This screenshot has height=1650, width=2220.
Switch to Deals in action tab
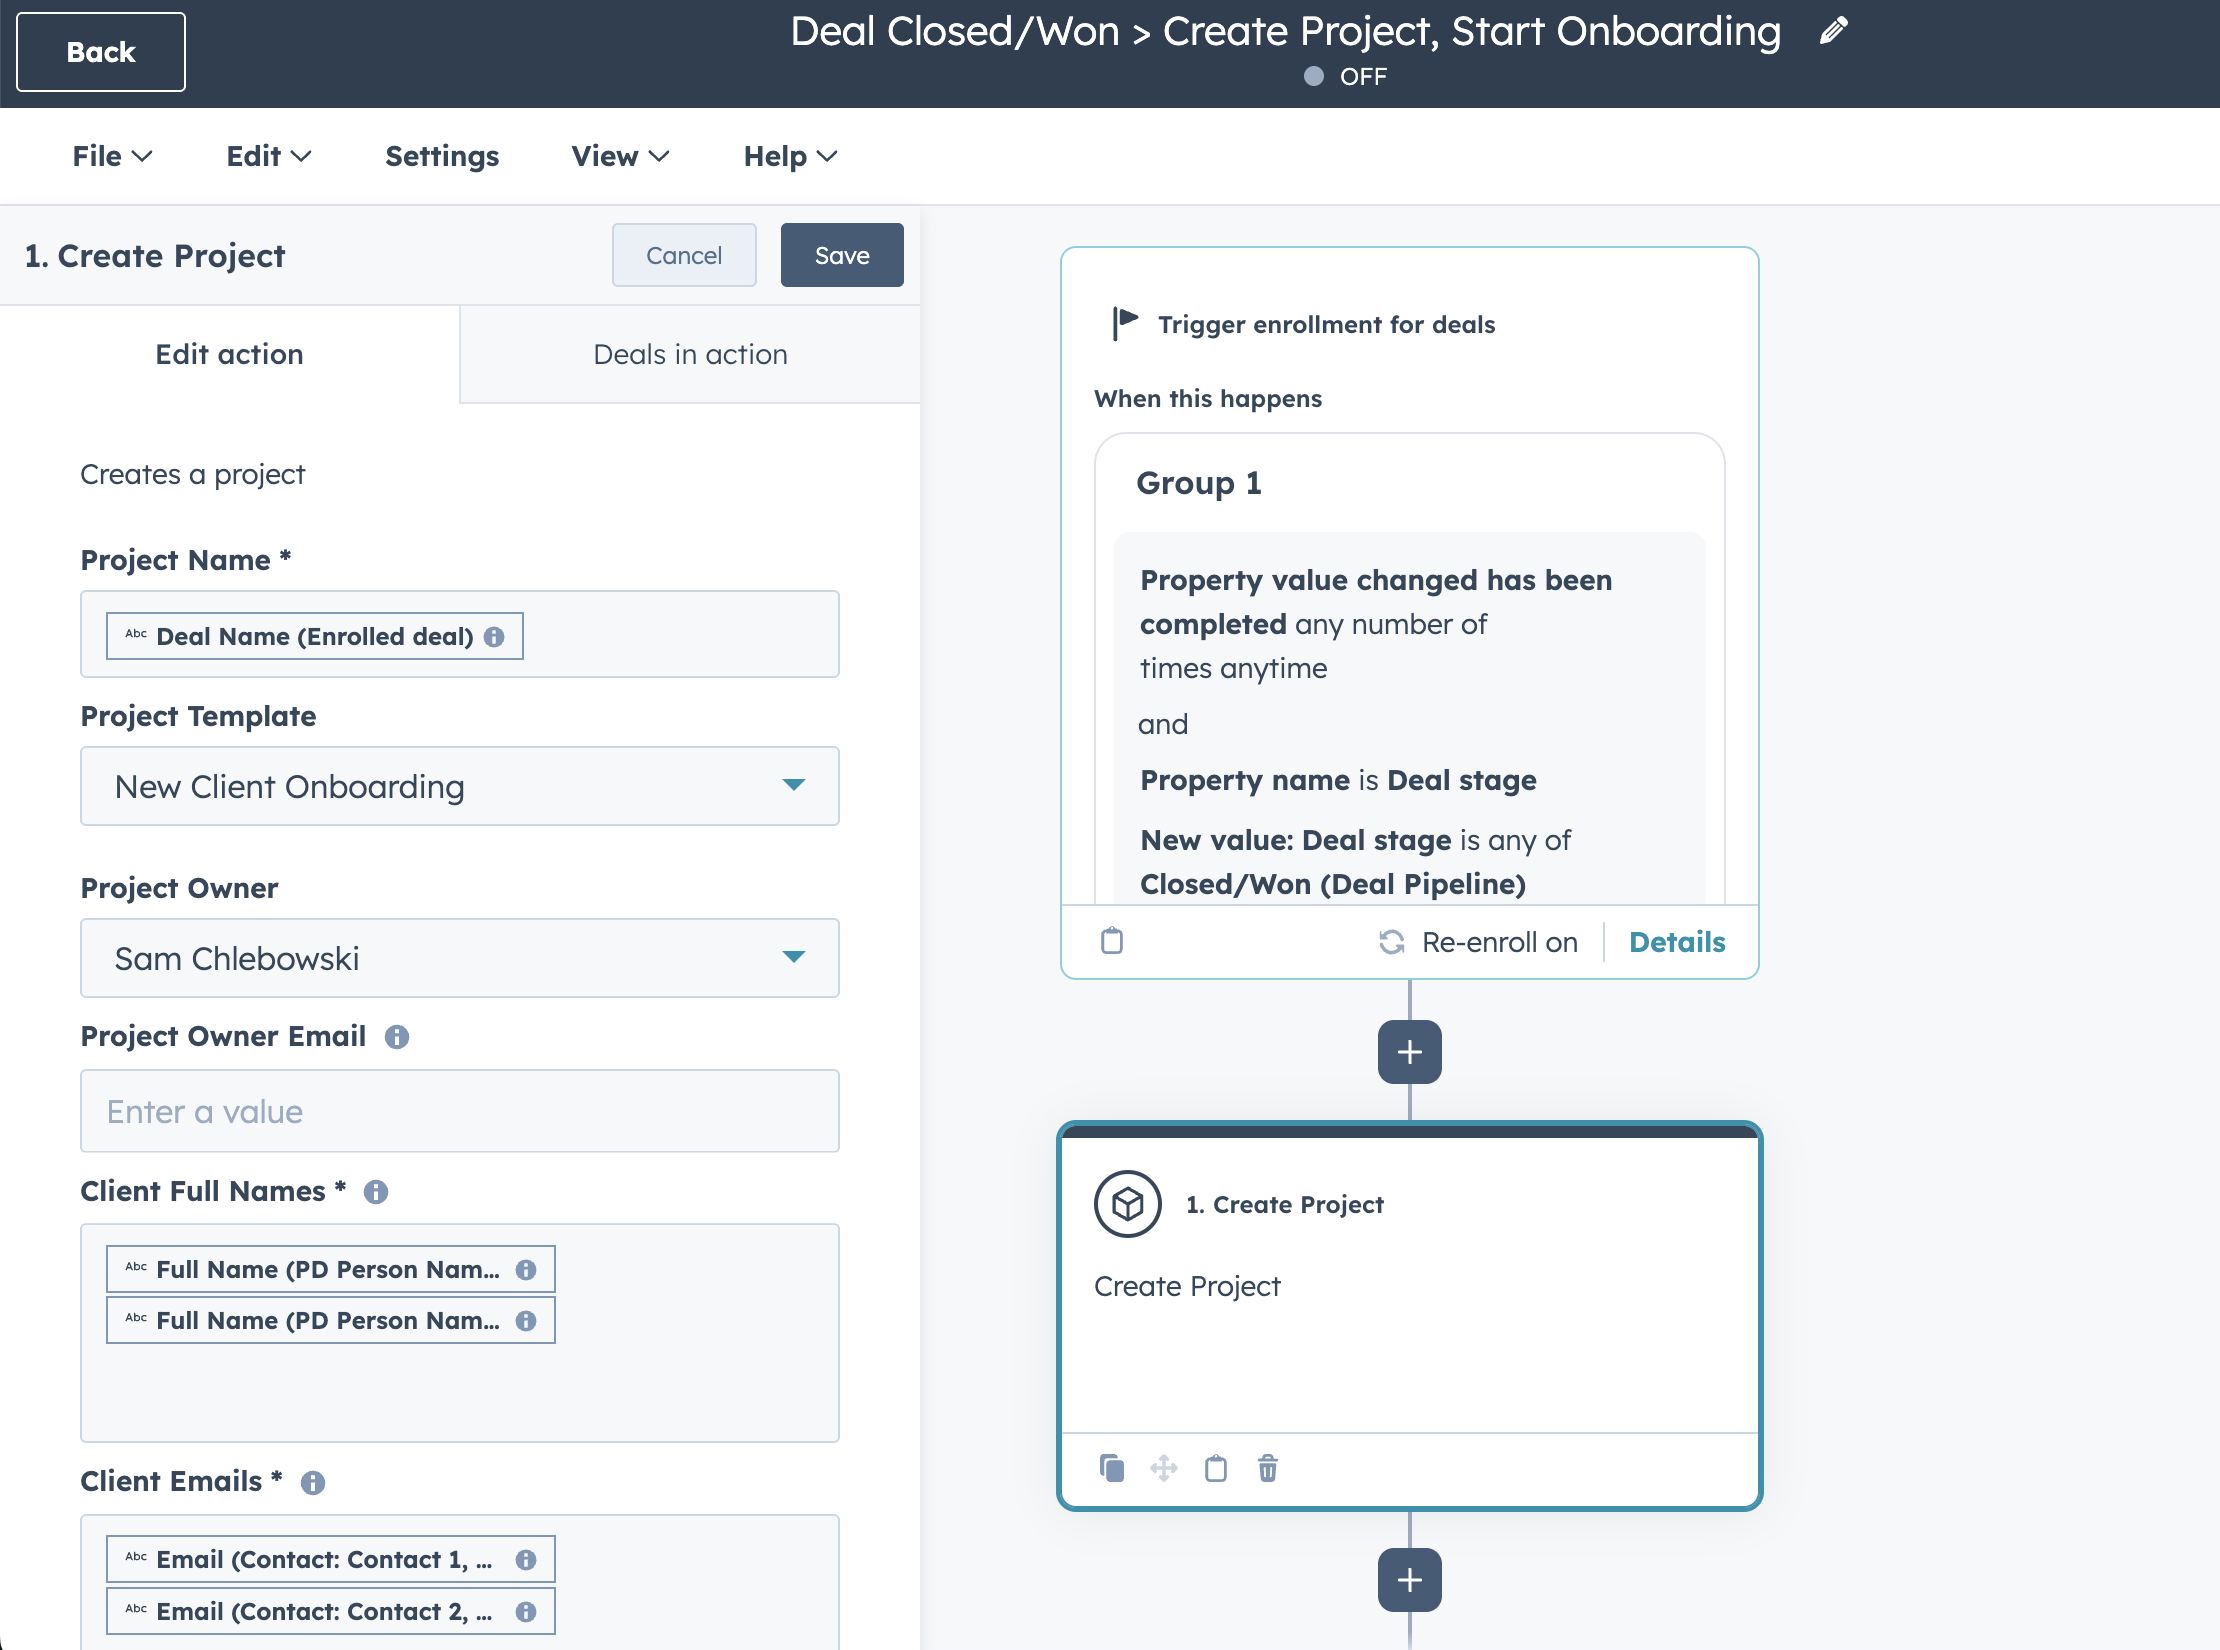(690, 354)
